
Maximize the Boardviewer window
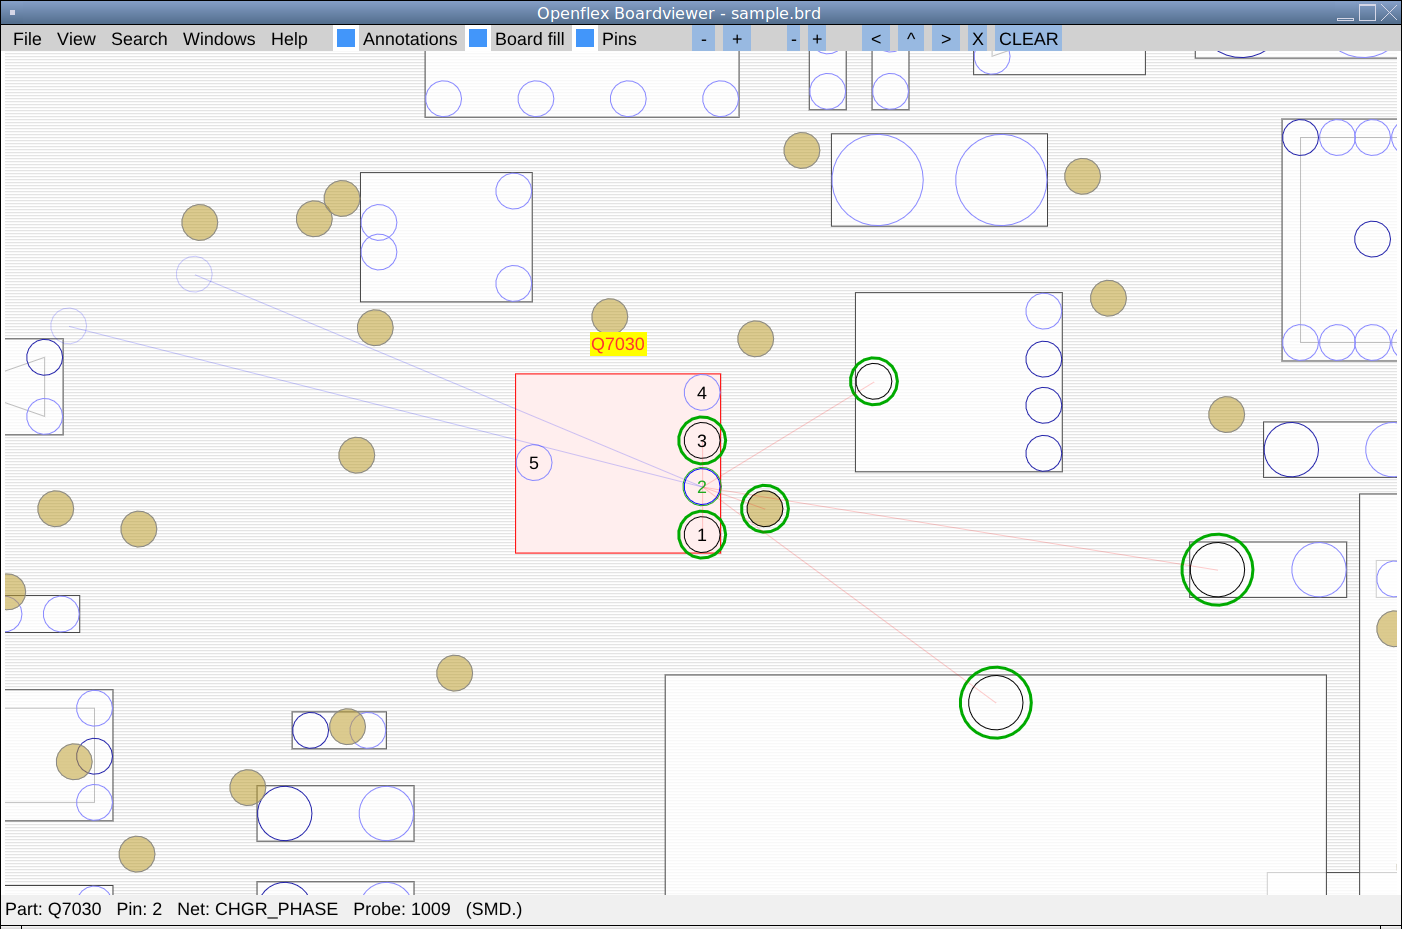[x=1367, y=13]
